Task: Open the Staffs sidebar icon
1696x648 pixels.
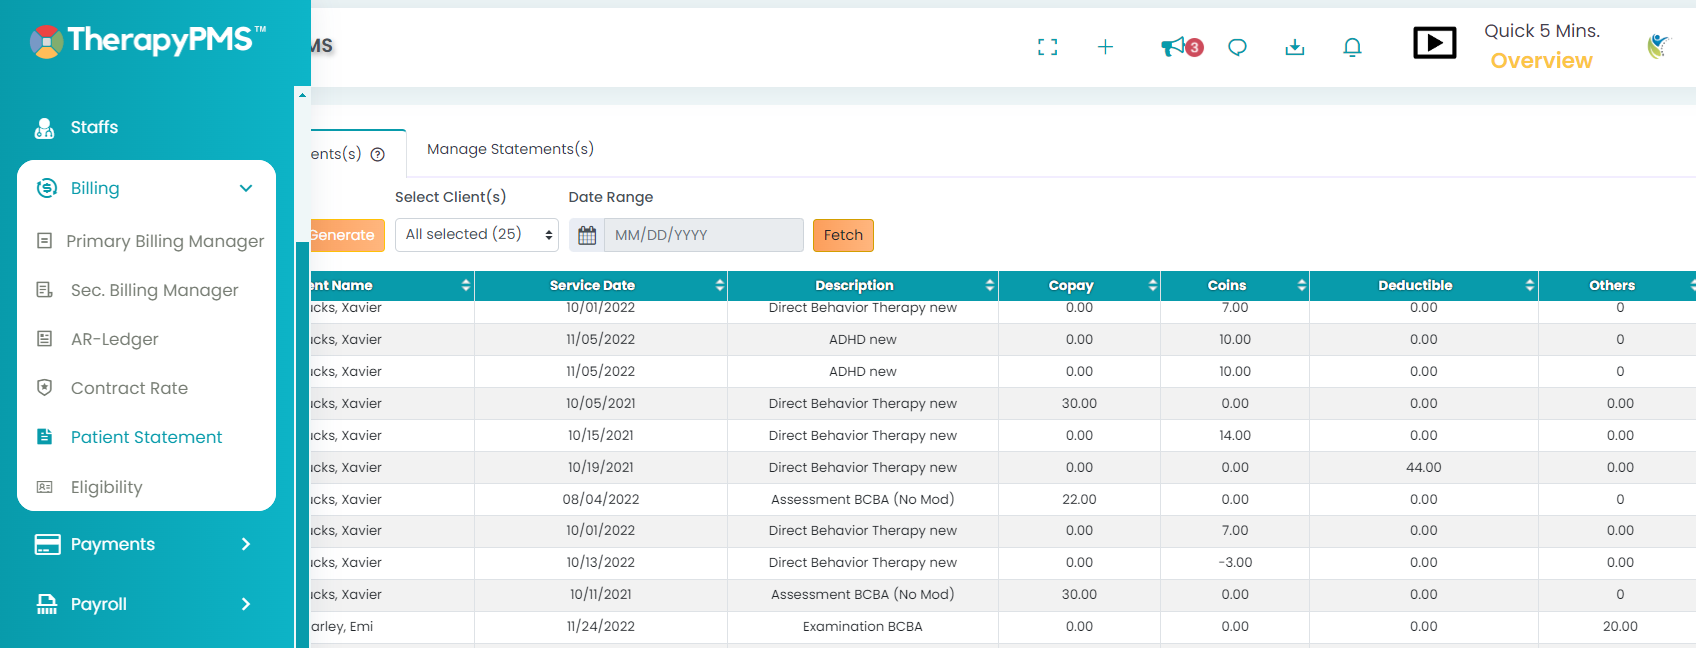Action: point(45,128)
